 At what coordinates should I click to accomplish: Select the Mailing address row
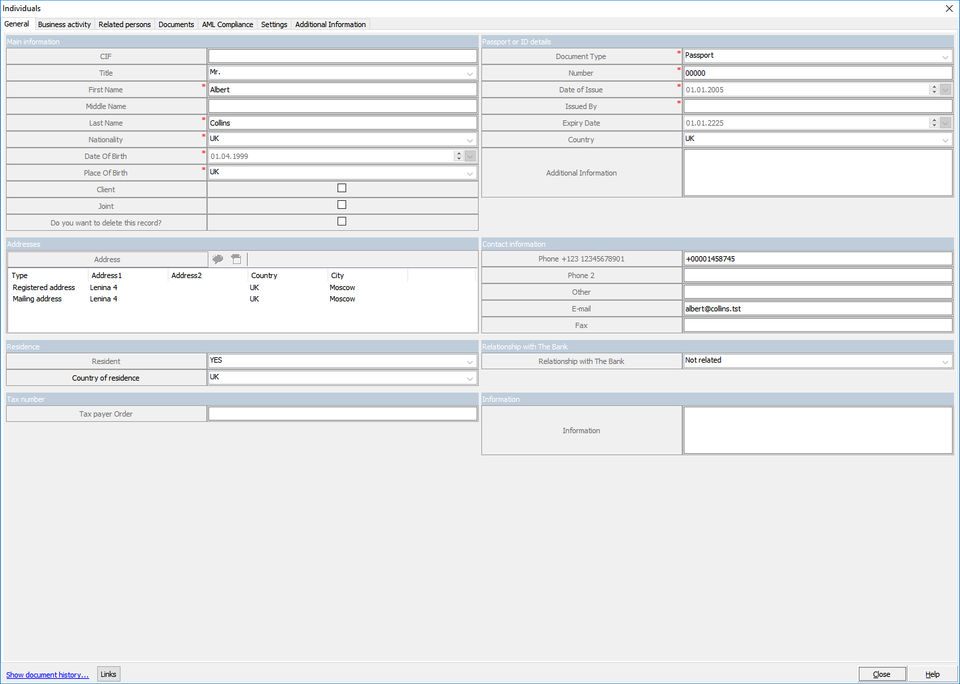(x=242, y=299)
